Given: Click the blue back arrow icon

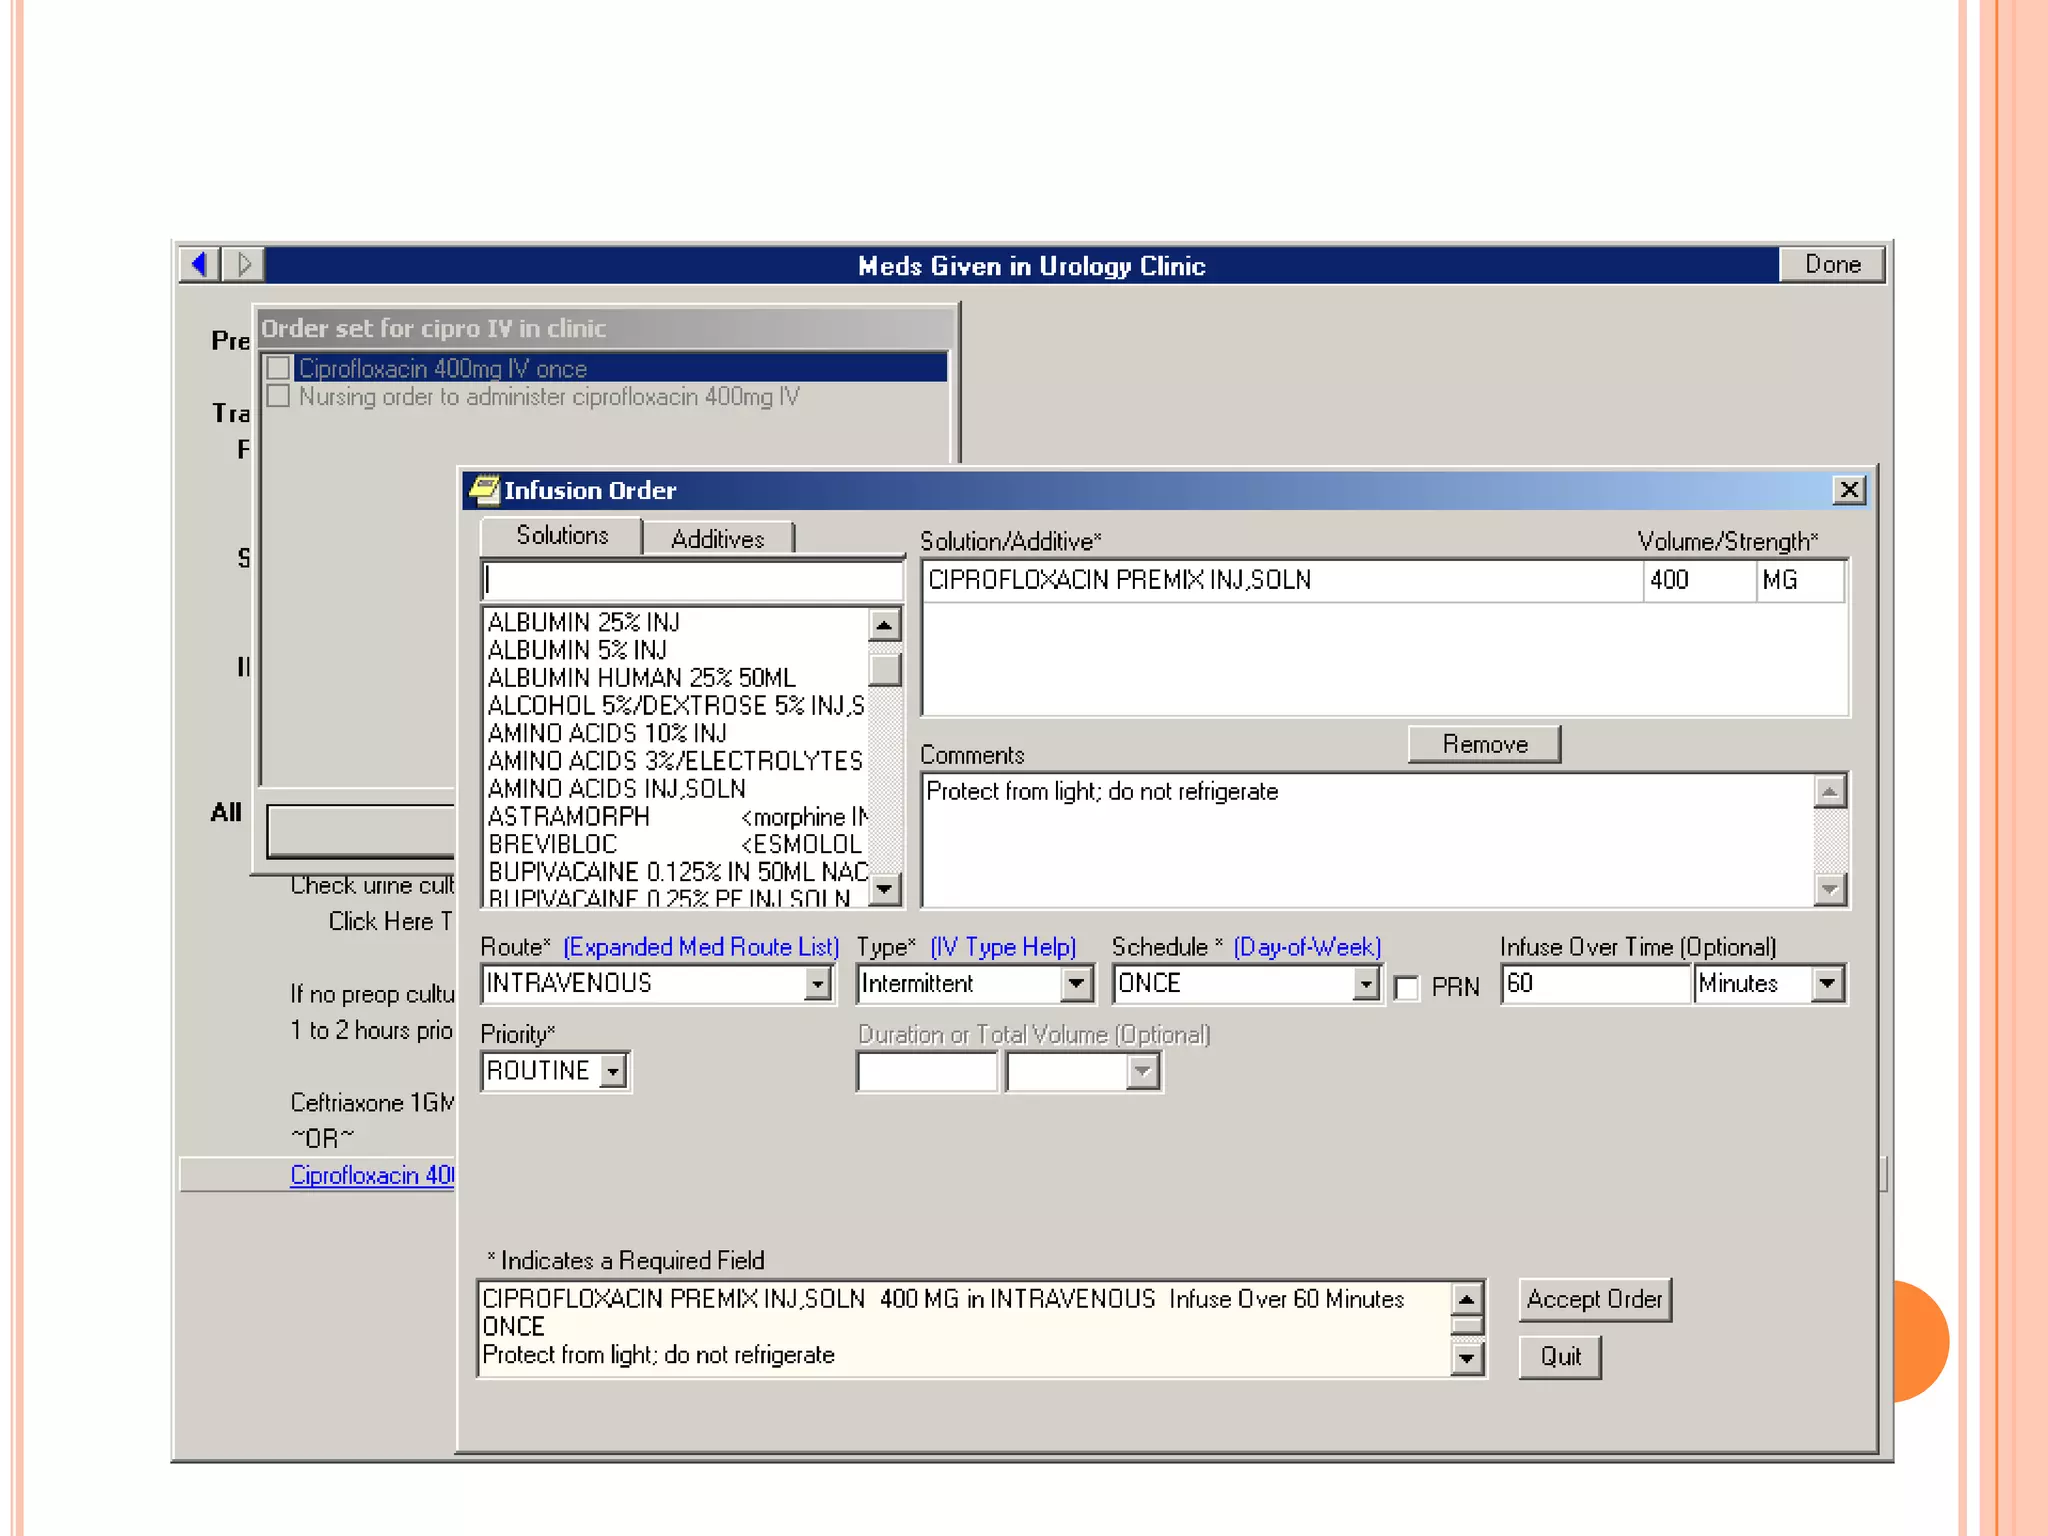Looking at the screenshot, I should click(x=200, y=264).
